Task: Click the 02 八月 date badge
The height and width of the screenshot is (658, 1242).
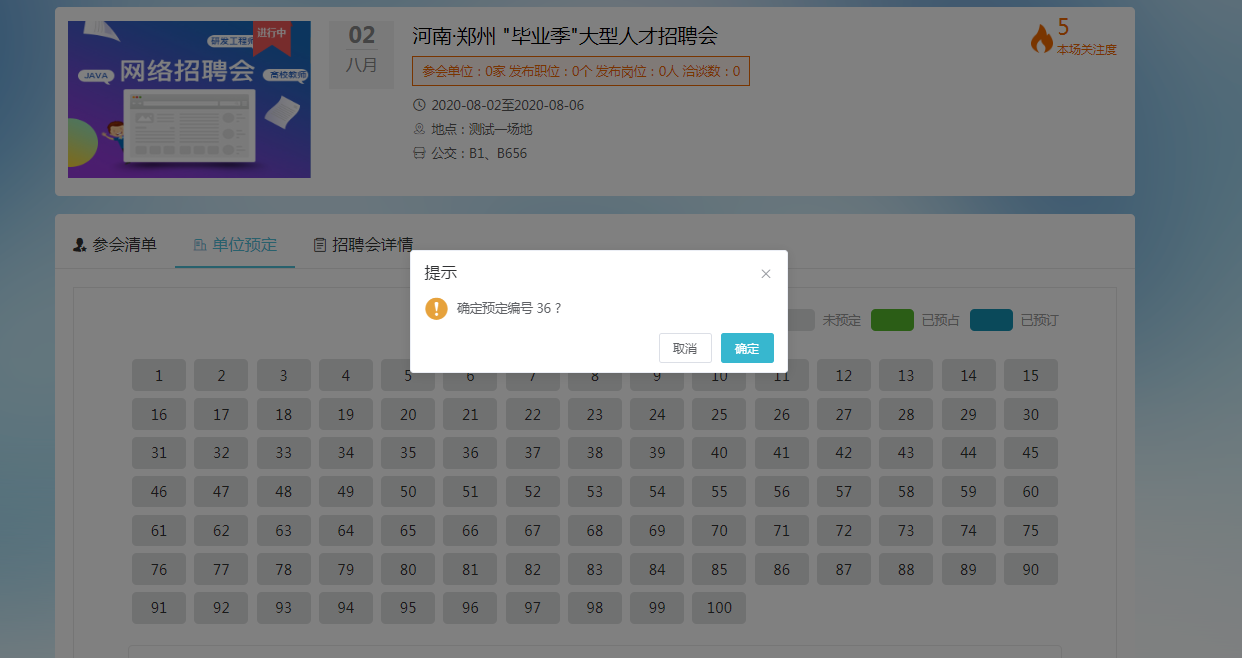Action: (361, 49)
